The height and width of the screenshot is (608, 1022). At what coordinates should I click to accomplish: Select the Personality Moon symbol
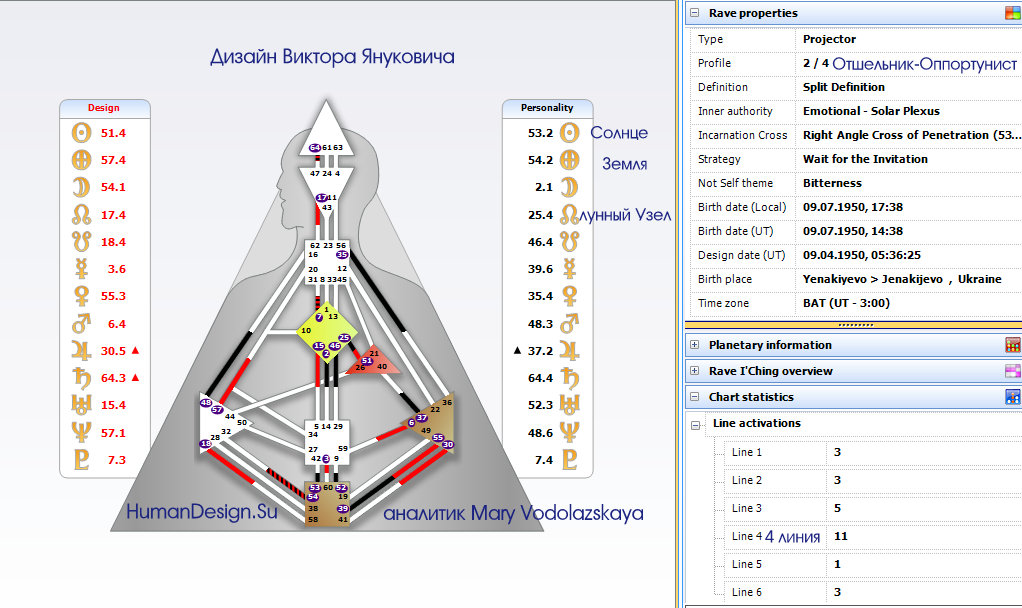pos(570,187)
